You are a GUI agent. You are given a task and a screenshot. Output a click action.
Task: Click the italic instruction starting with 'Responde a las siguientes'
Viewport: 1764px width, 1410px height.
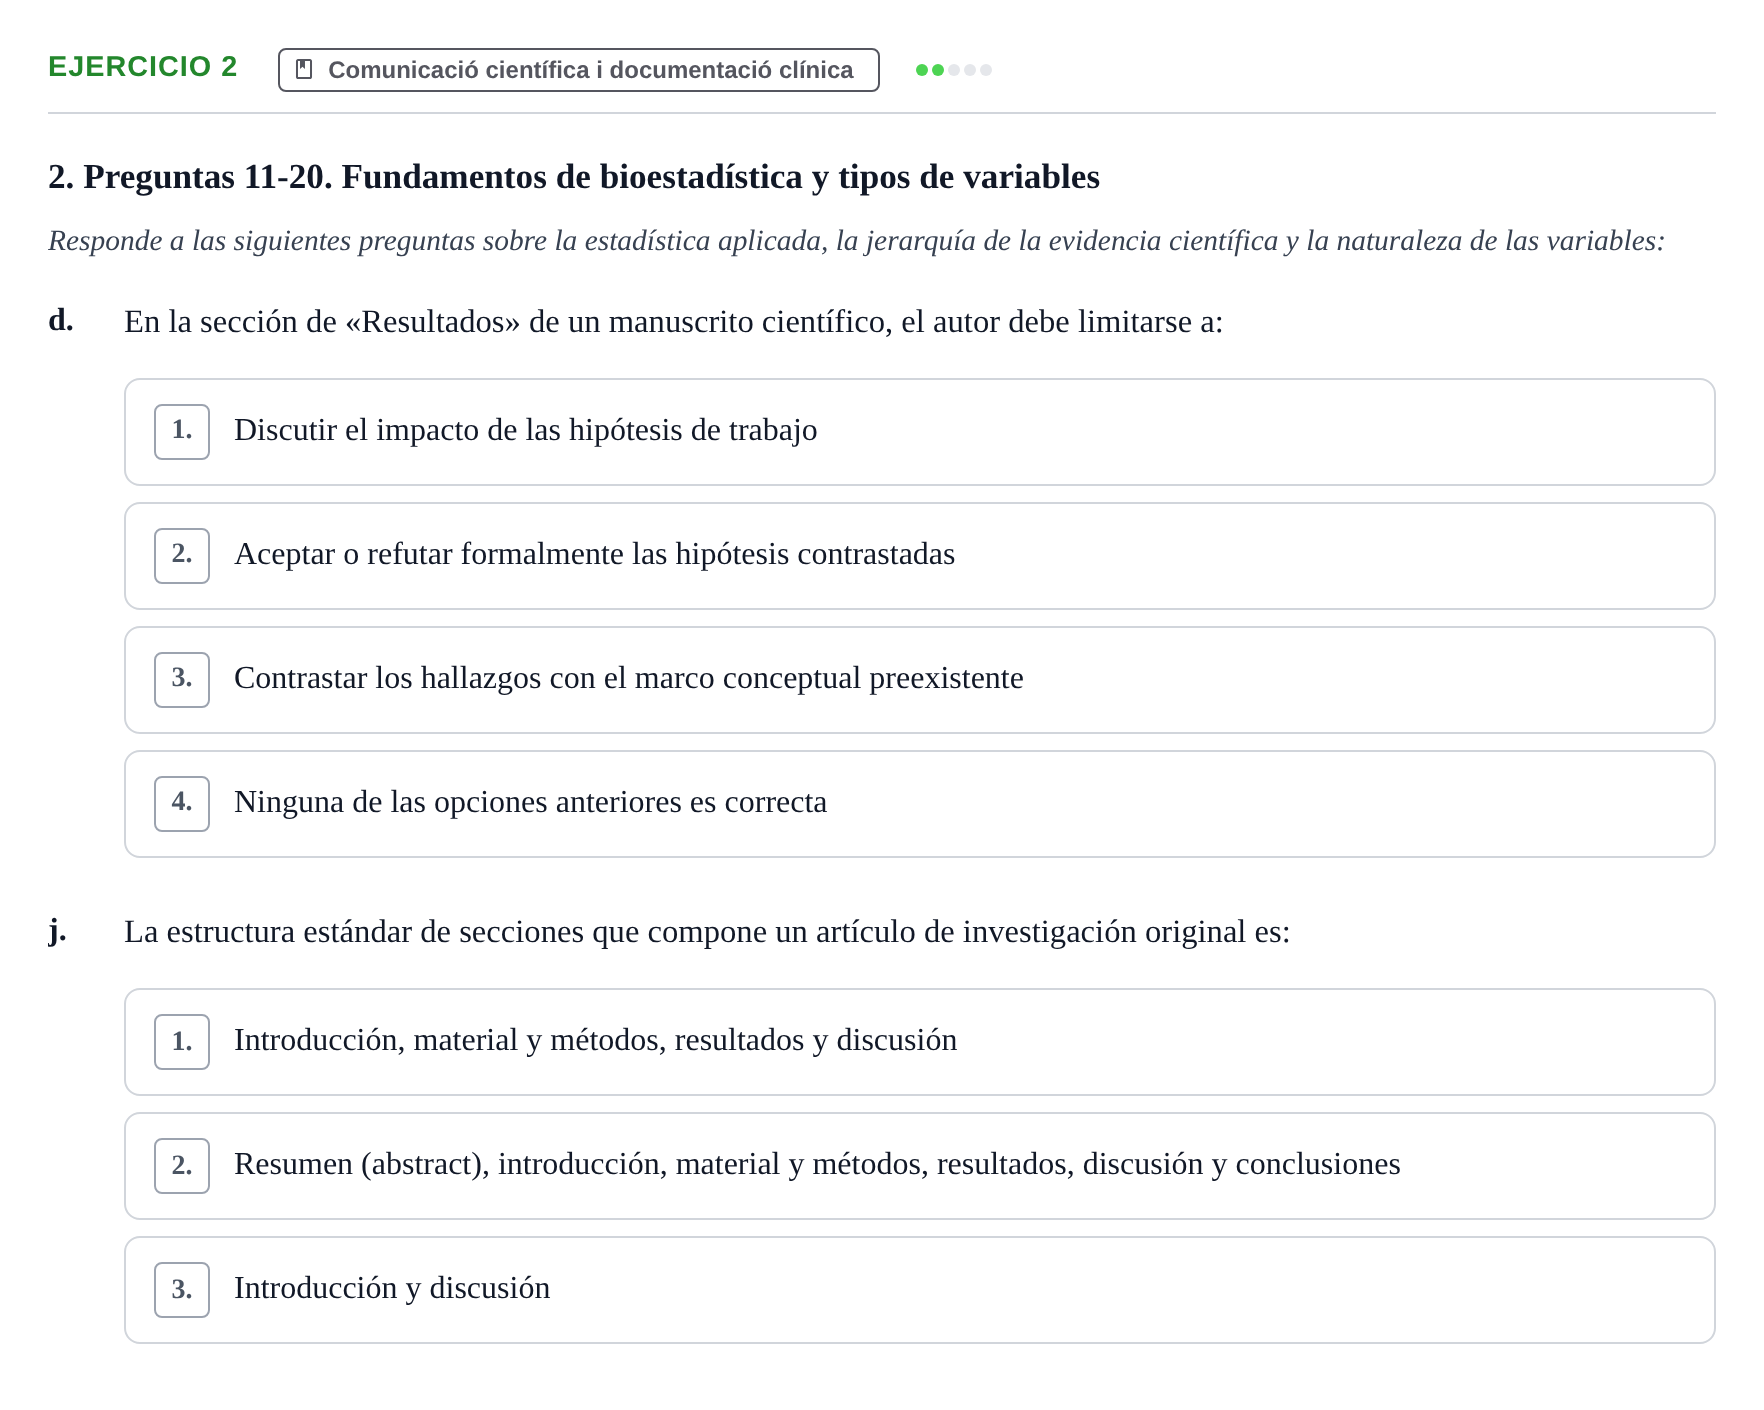pos(856,241)
